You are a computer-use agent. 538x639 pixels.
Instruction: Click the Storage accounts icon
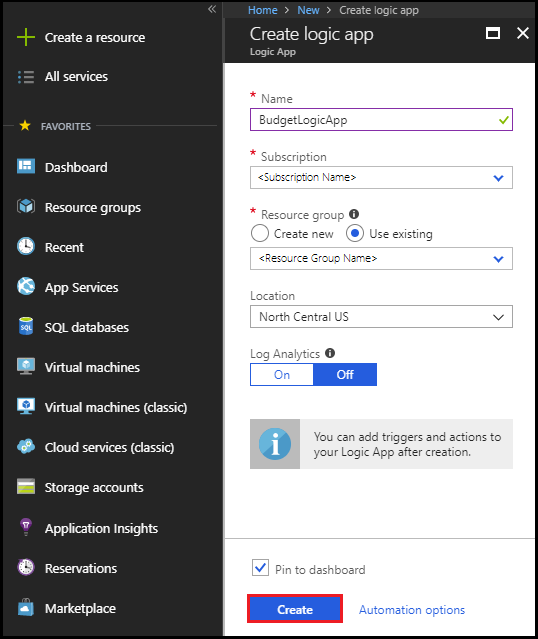26,487
